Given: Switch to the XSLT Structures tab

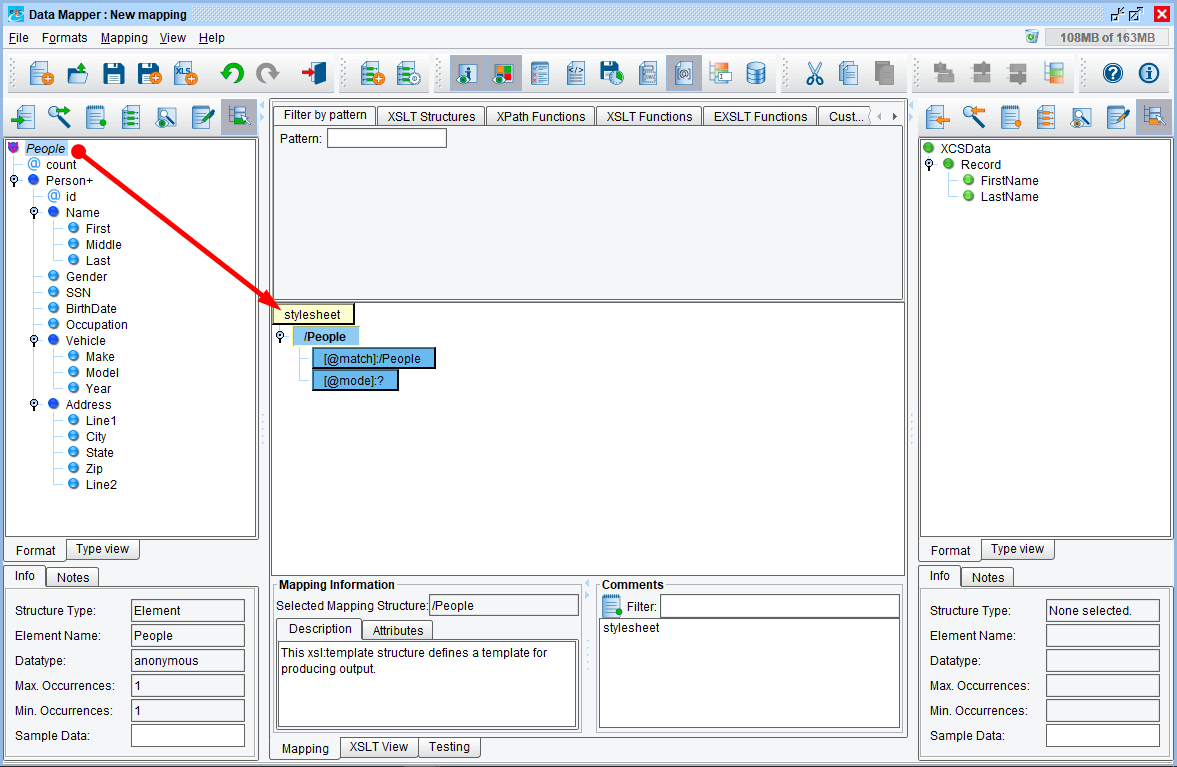Looking at the screenshot, I should point(432,116).
